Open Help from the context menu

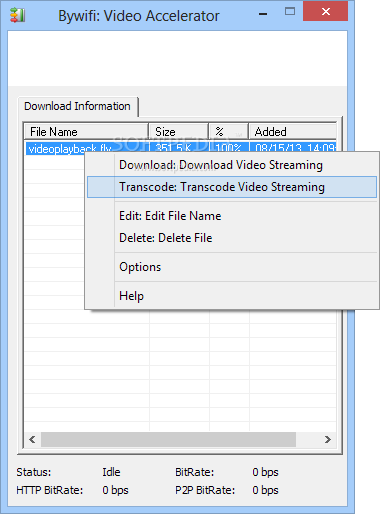click(x=232, y=296)
